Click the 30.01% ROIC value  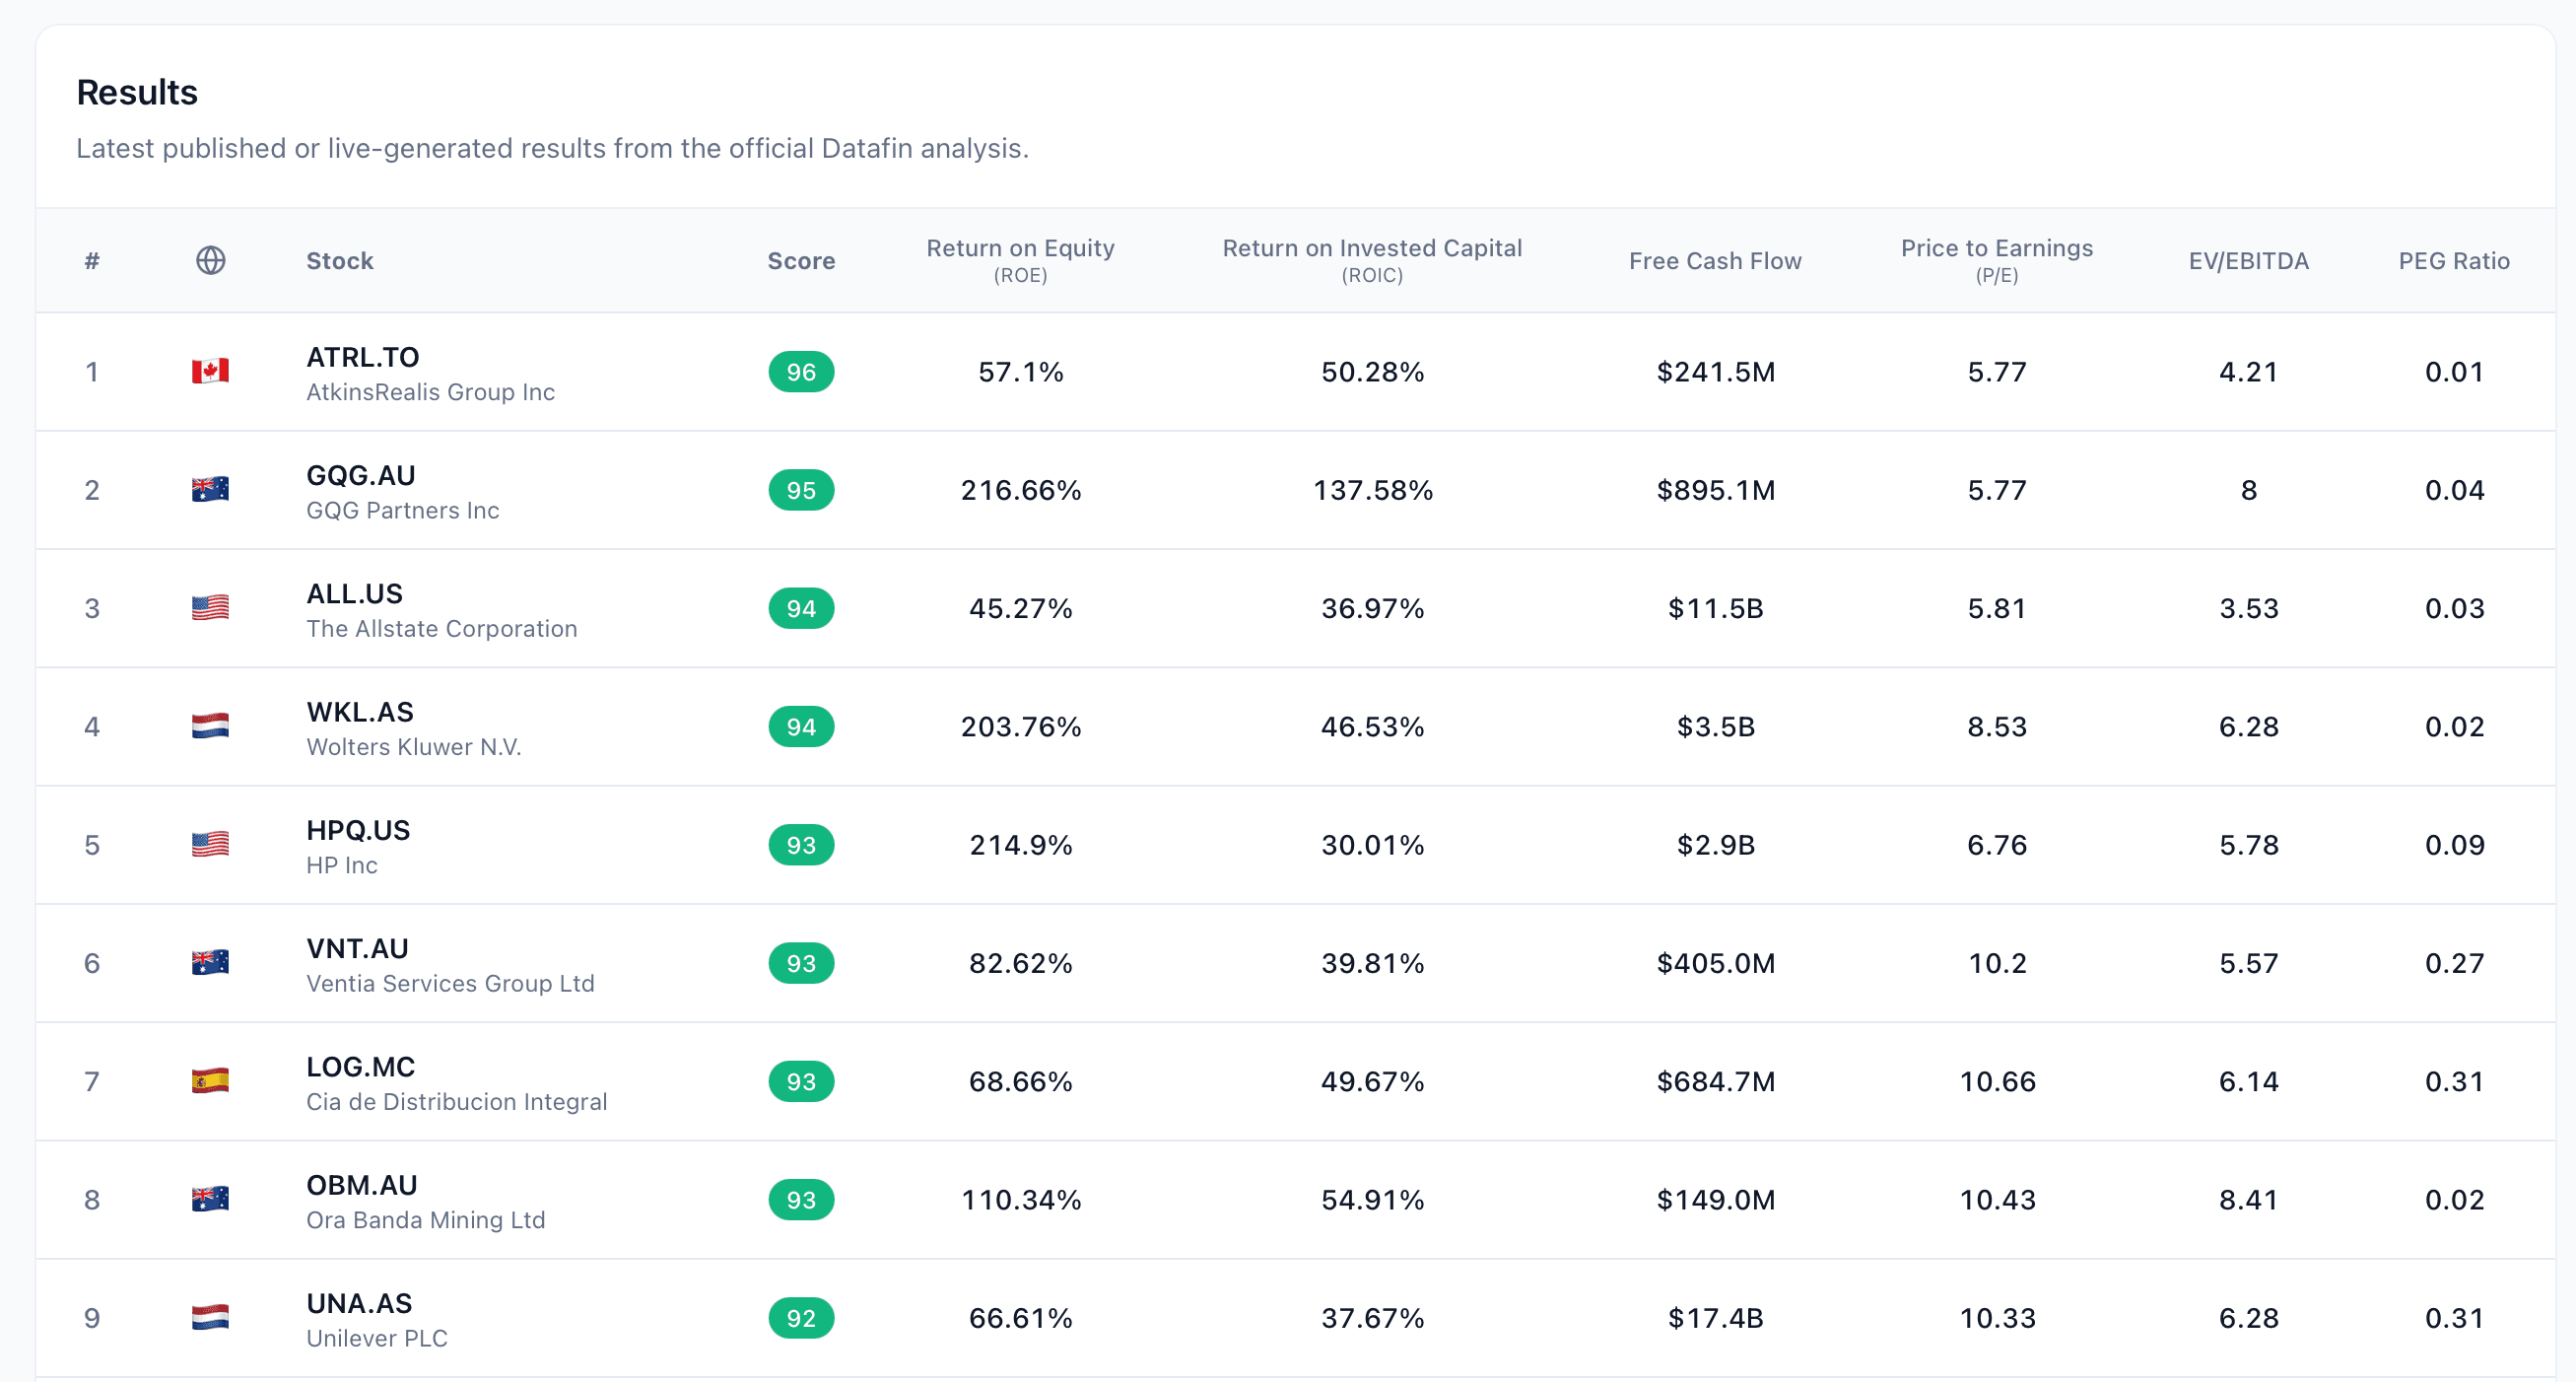tap(1372, 845)
